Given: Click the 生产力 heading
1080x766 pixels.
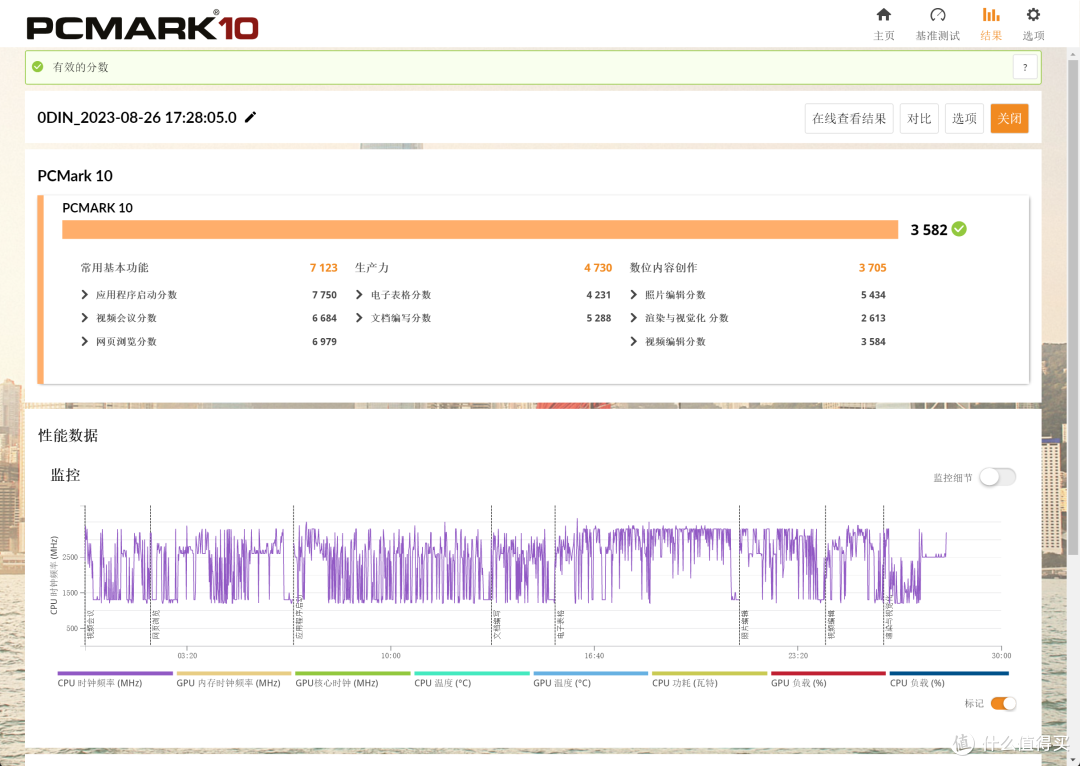Looking at the screenshot, I should tap(372, 268).
